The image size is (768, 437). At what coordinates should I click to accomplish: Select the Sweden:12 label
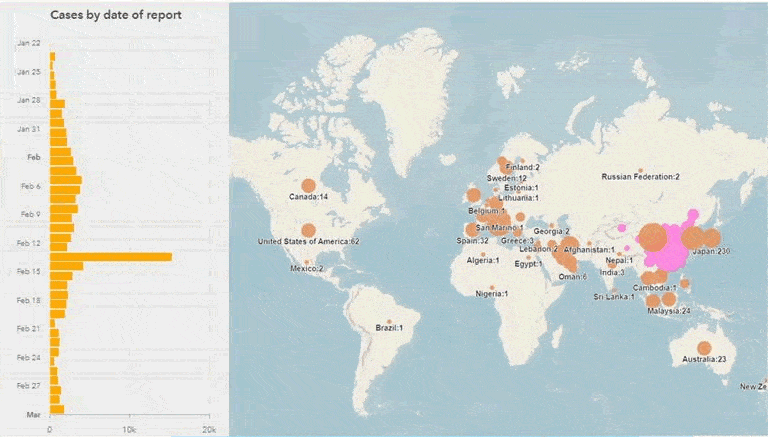[506, 178]
